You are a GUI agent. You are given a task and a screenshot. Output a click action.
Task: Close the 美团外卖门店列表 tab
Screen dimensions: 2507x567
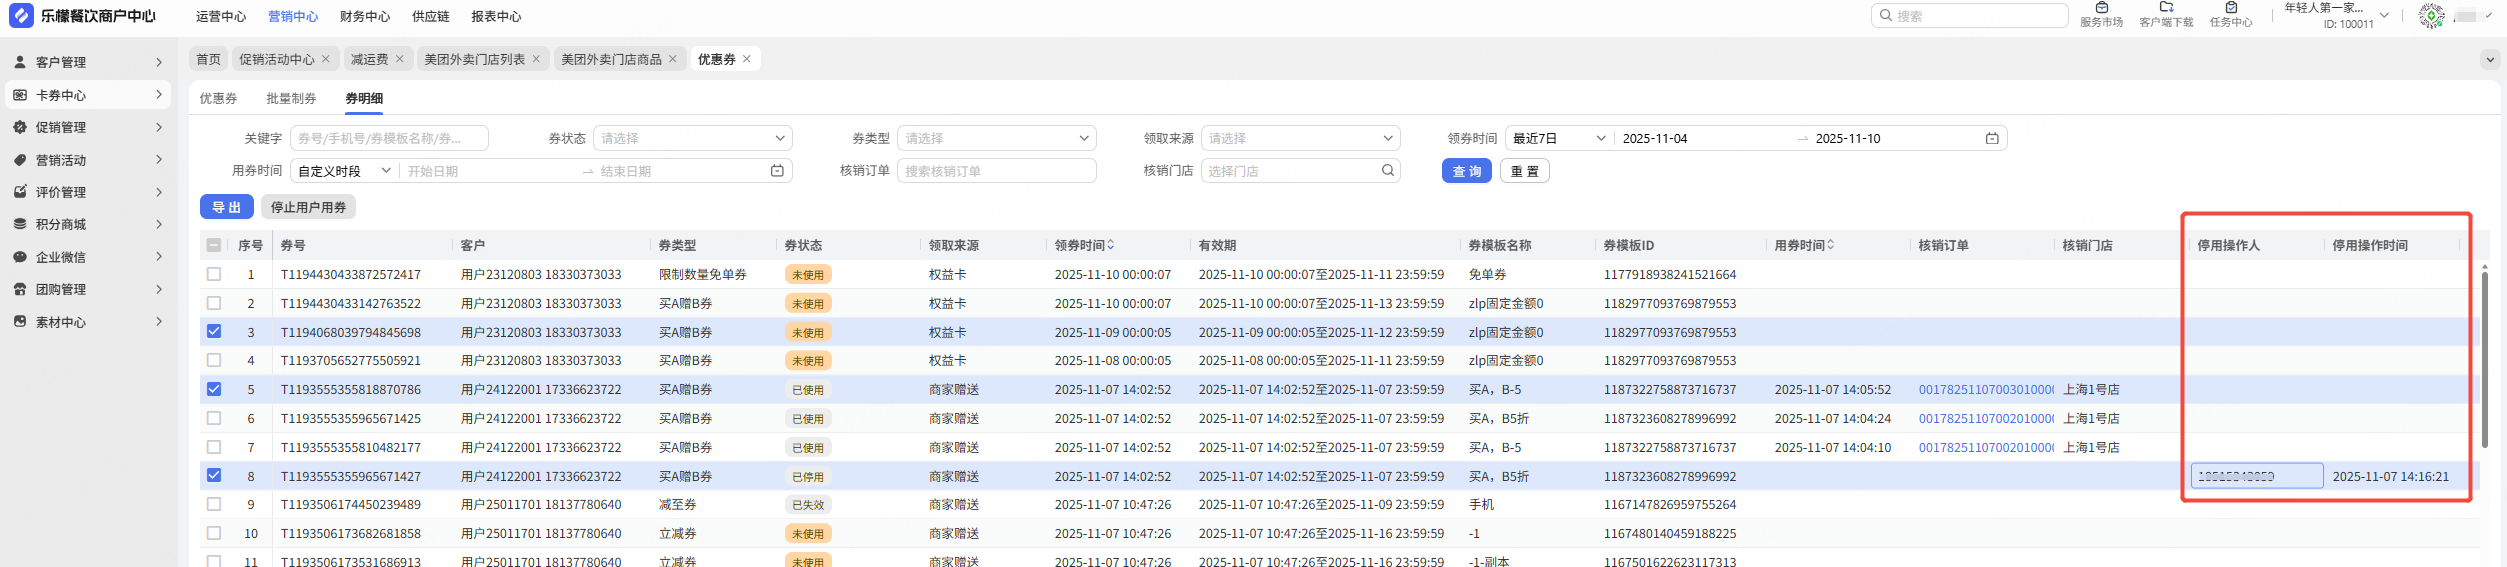tap(536, 59)
